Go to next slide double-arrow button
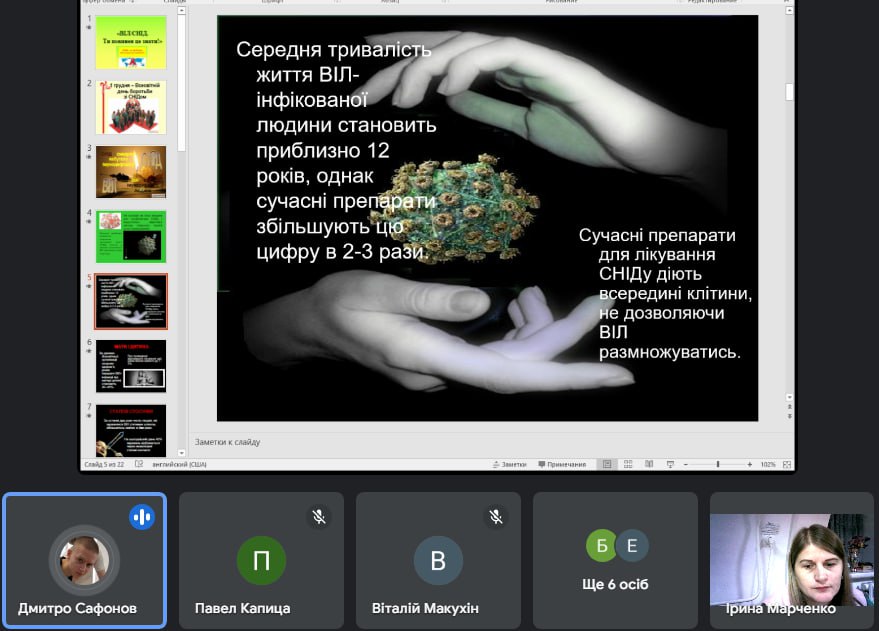879x631 pixels. 789,416
